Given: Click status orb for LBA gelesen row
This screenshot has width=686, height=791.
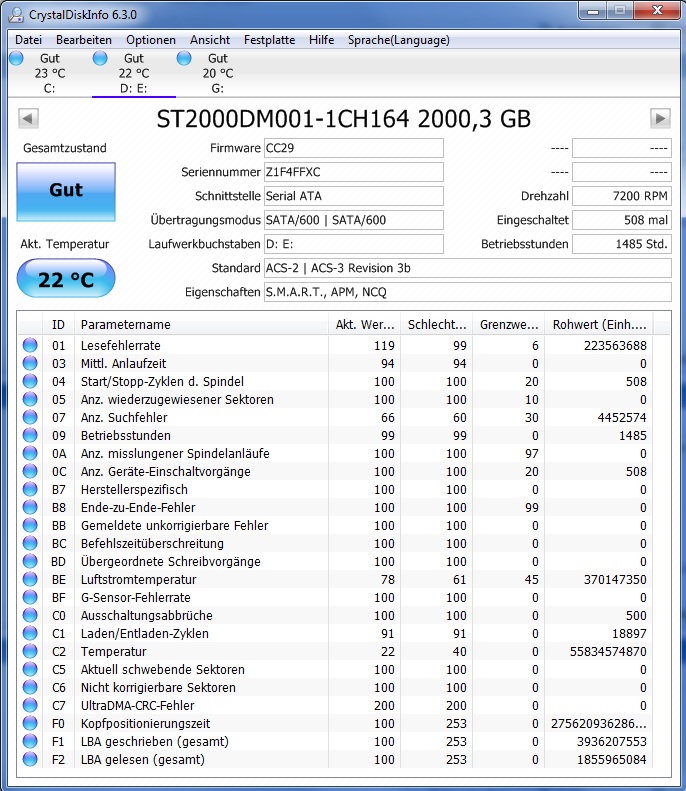Looking at the screenshot, I should pyautogui.click(x=30, y=759).
